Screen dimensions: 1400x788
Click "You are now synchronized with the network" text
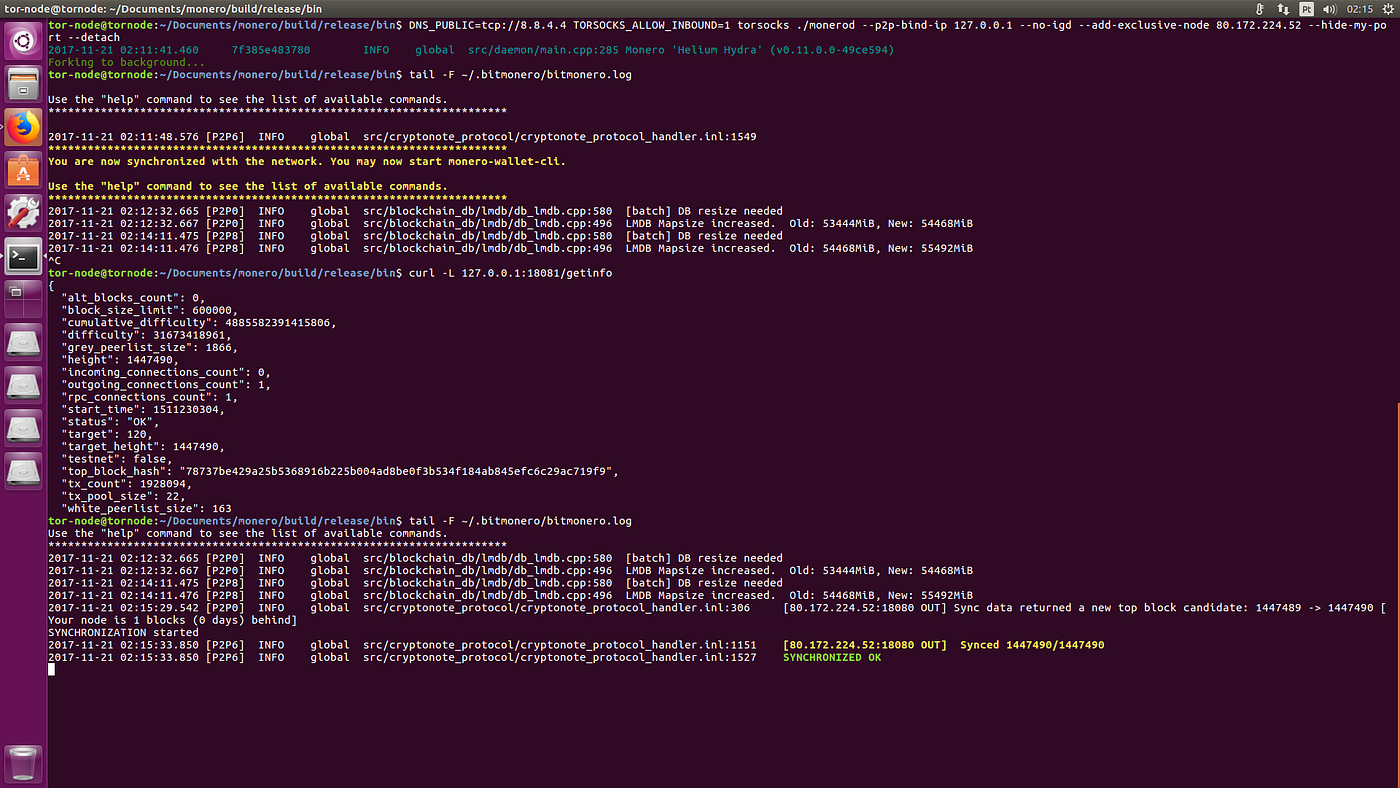[x=185, y=161]
